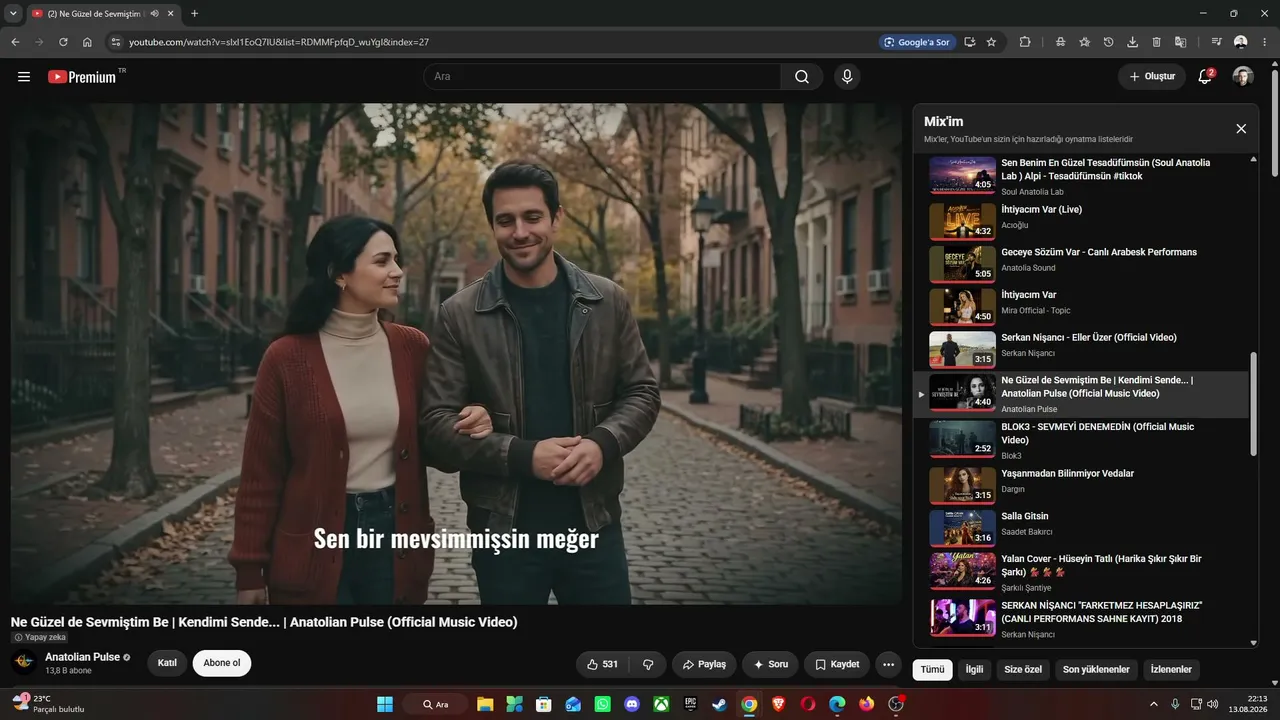Screen dimensions: 1280x720
Task: Open Chrome three-dot menu
Action: [1265, 42]
